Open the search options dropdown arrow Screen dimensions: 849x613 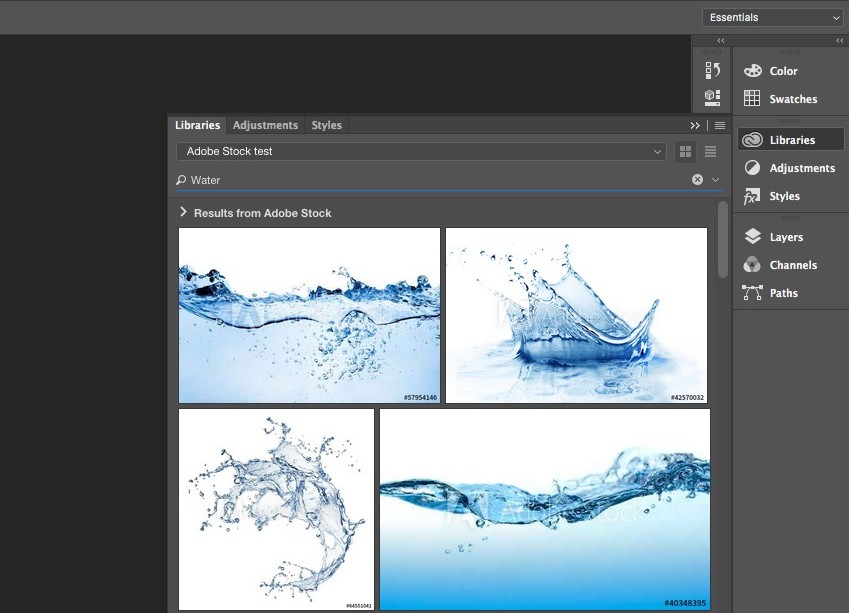(715, 180)
